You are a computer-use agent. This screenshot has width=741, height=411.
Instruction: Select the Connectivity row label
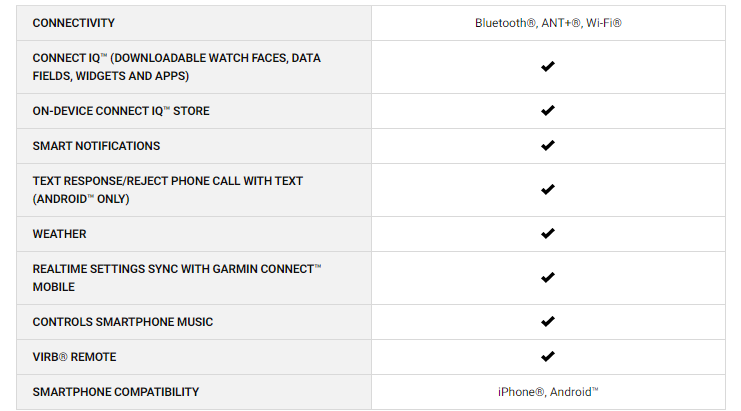click(74, 23)
